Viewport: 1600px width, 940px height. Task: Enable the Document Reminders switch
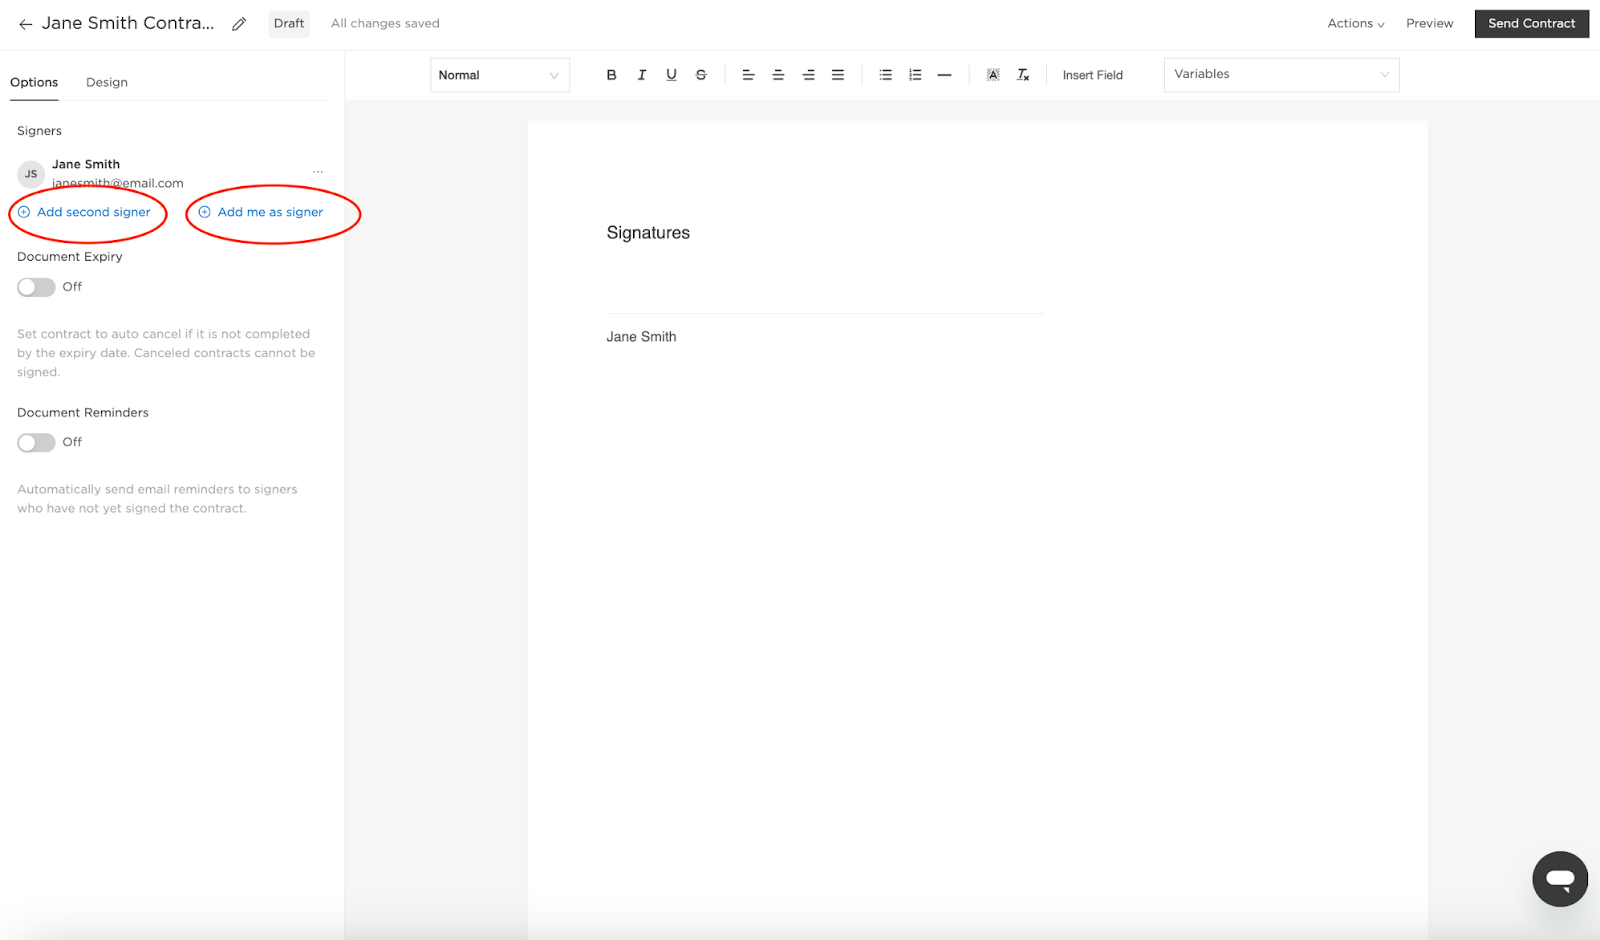(x=36, y=442)
